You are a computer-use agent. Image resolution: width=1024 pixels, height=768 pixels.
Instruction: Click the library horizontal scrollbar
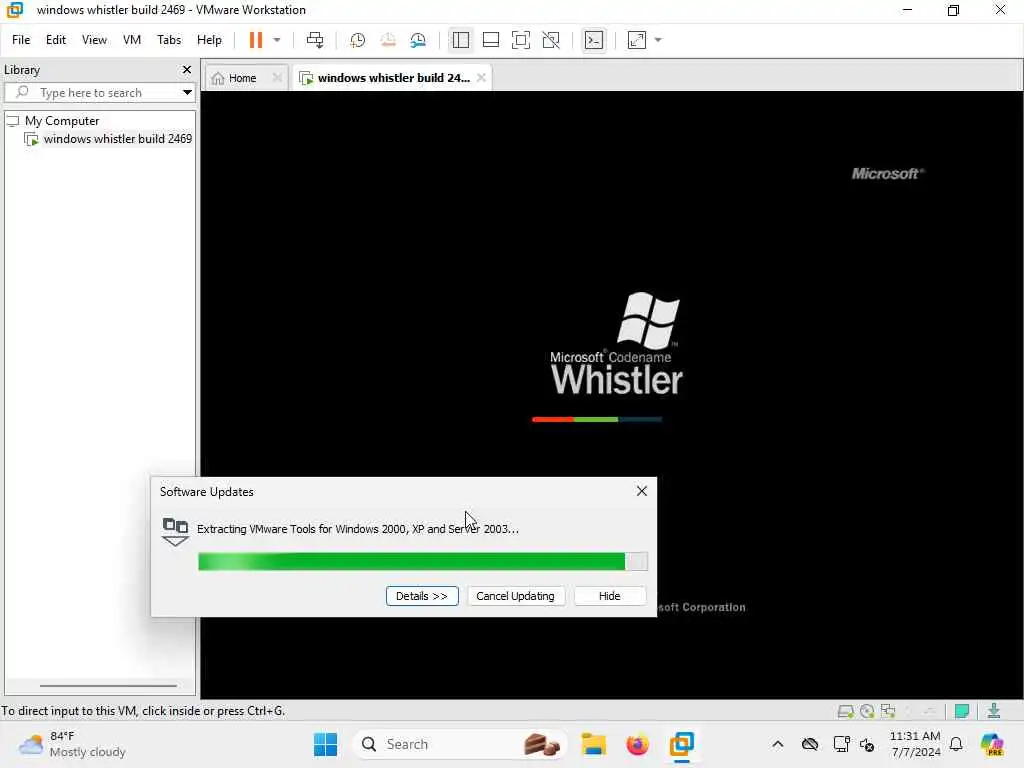click(x=108, y=686)
